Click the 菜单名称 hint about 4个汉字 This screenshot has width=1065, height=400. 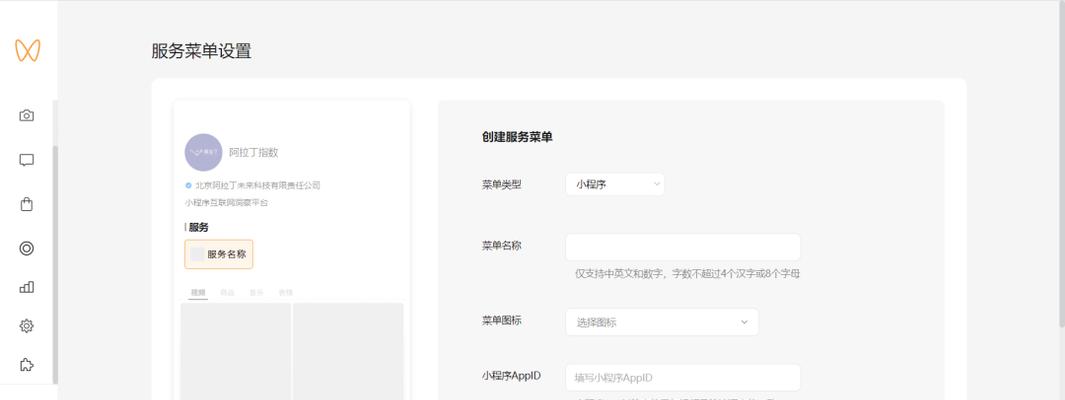click(687, 274)
